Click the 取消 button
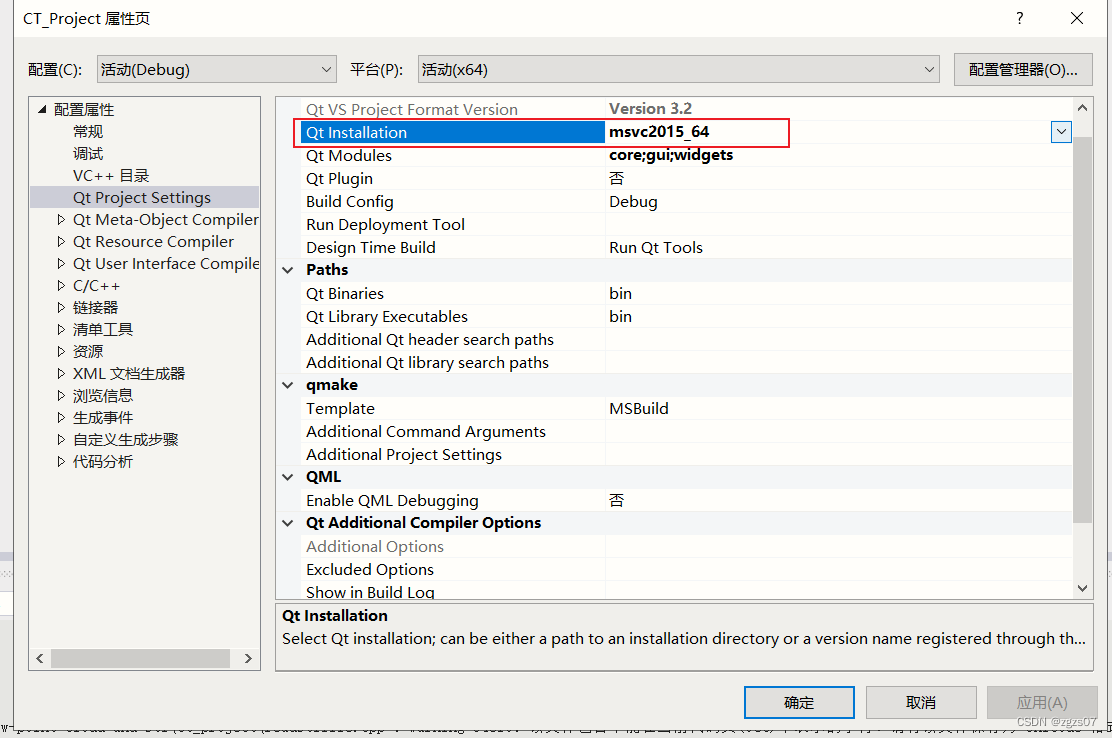1112x738 pixels. (920, 702)
